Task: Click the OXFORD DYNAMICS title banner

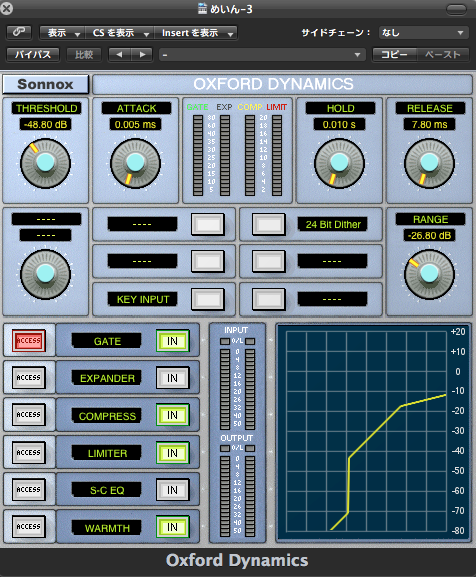Action: tap(282, 84)
